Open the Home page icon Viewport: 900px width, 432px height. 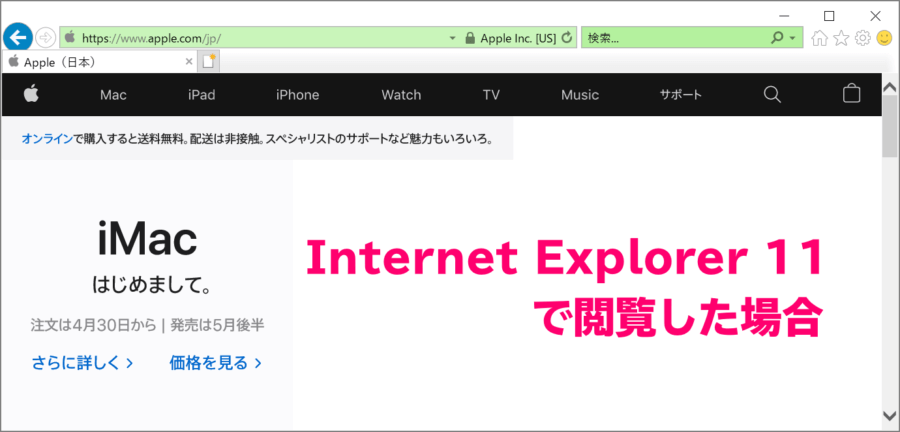[x=820, y=38]
